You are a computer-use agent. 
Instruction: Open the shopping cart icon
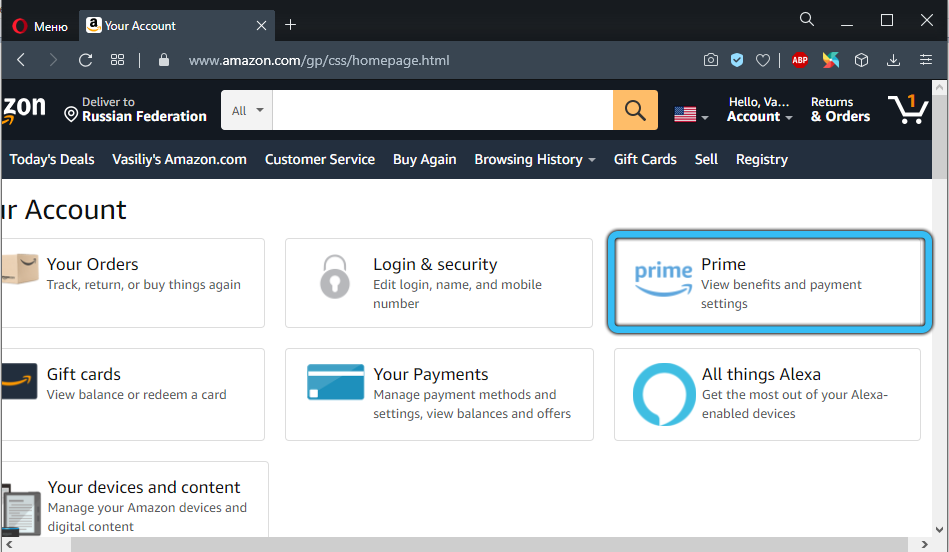(x=907, y=109)
